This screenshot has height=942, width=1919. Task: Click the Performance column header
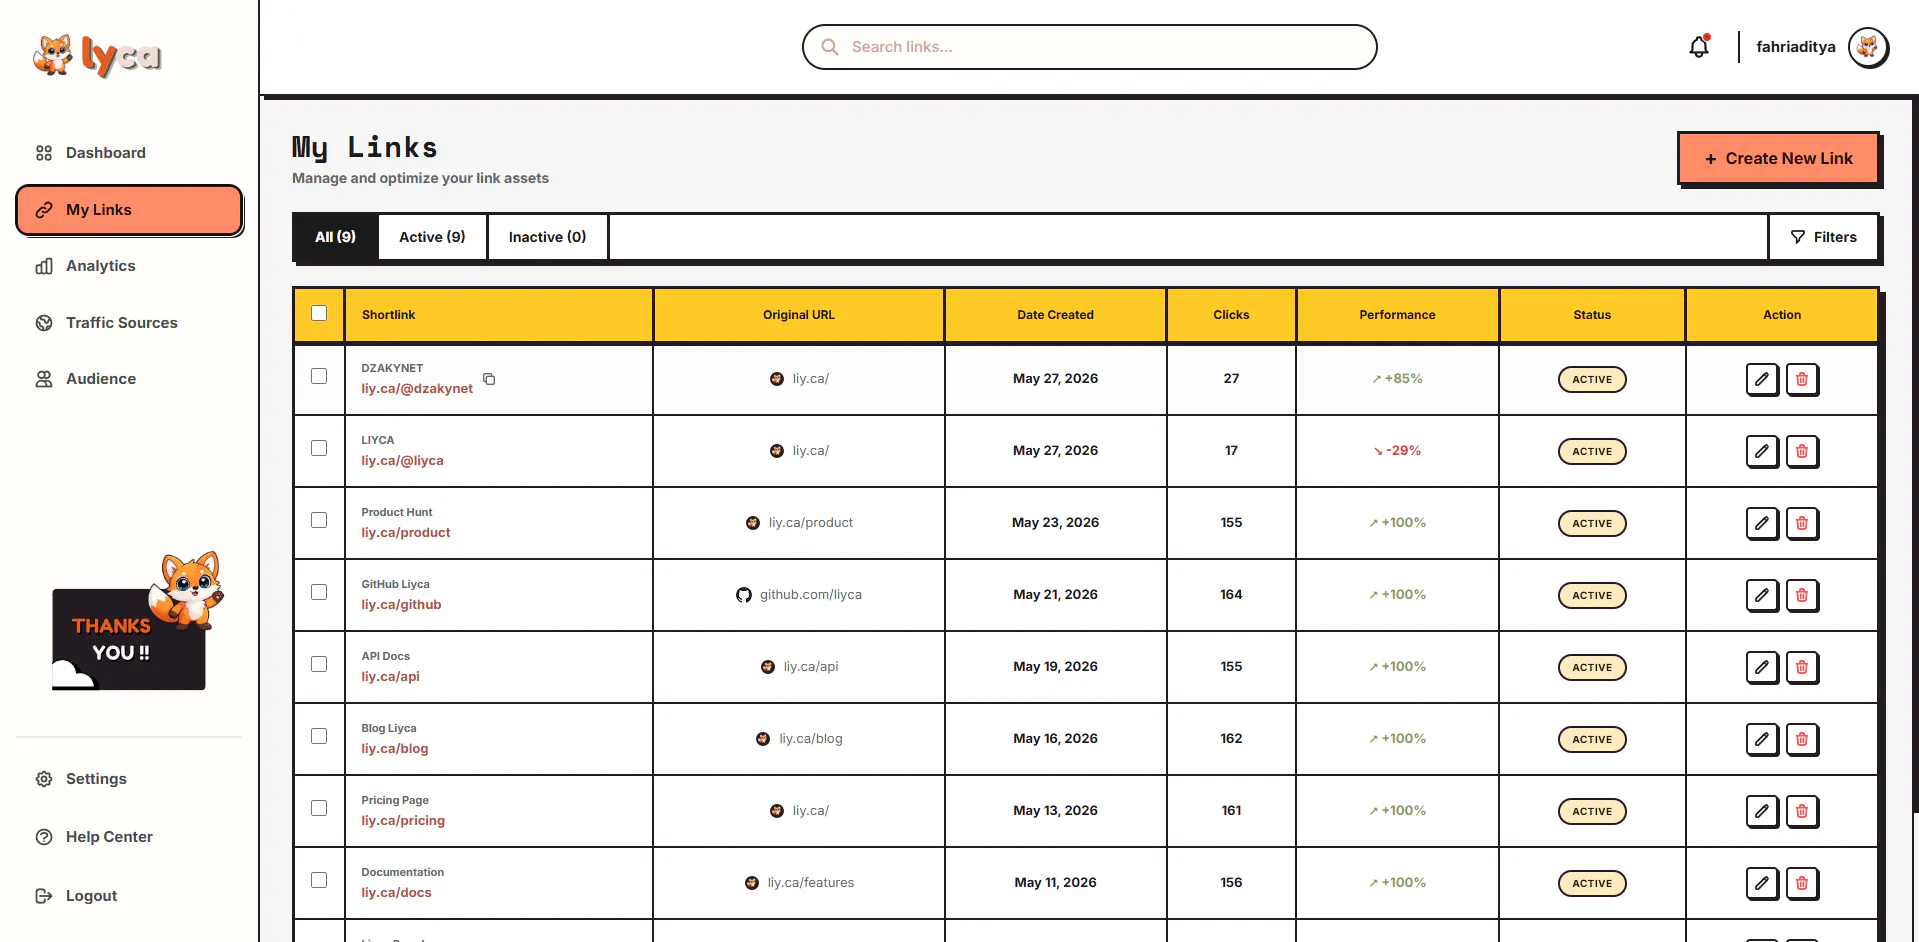[1397, 315]
